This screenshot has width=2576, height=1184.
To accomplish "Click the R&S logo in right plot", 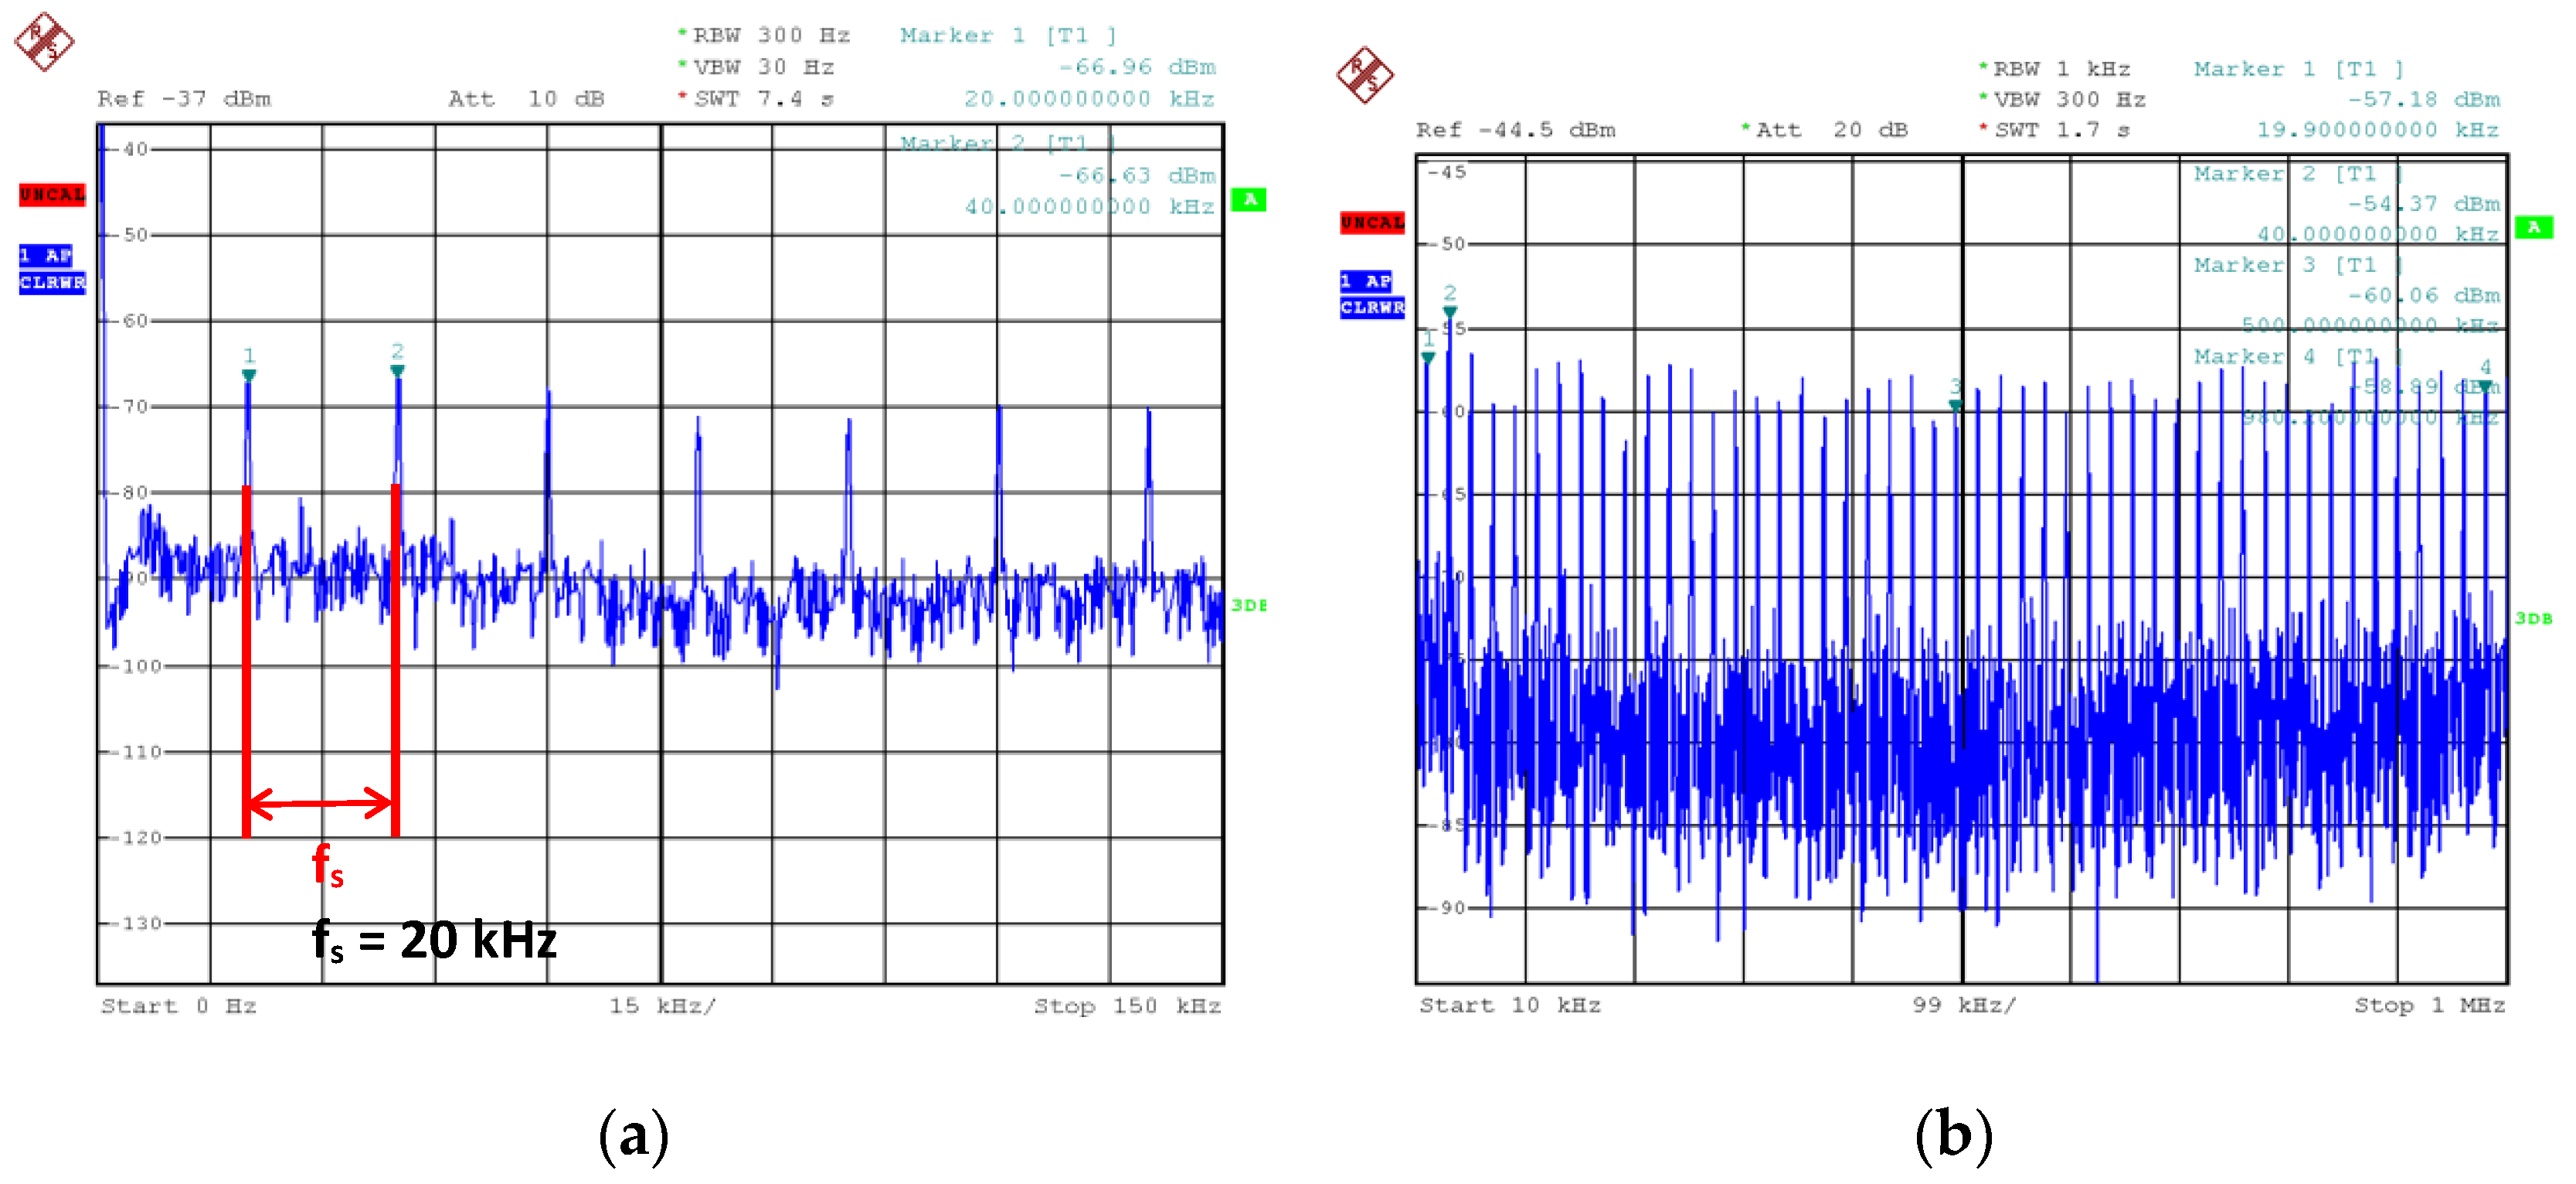I will (1365, 74).
